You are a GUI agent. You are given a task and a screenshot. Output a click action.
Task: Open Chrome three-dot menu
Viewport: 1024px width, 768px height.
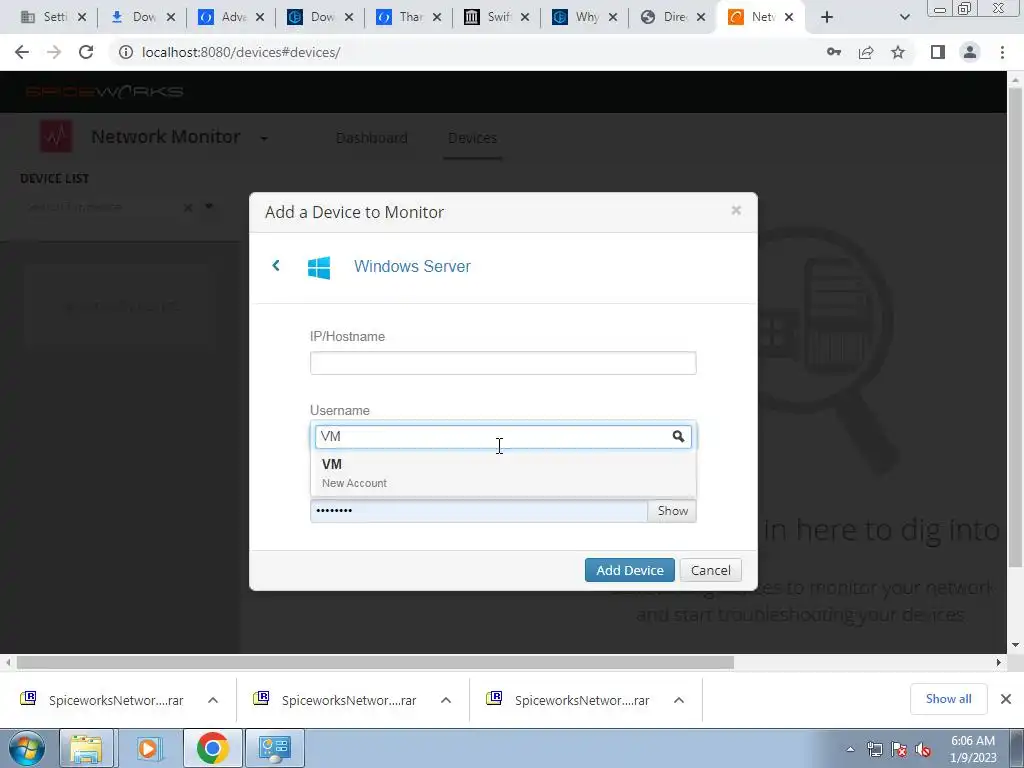tap(1002, 52)
